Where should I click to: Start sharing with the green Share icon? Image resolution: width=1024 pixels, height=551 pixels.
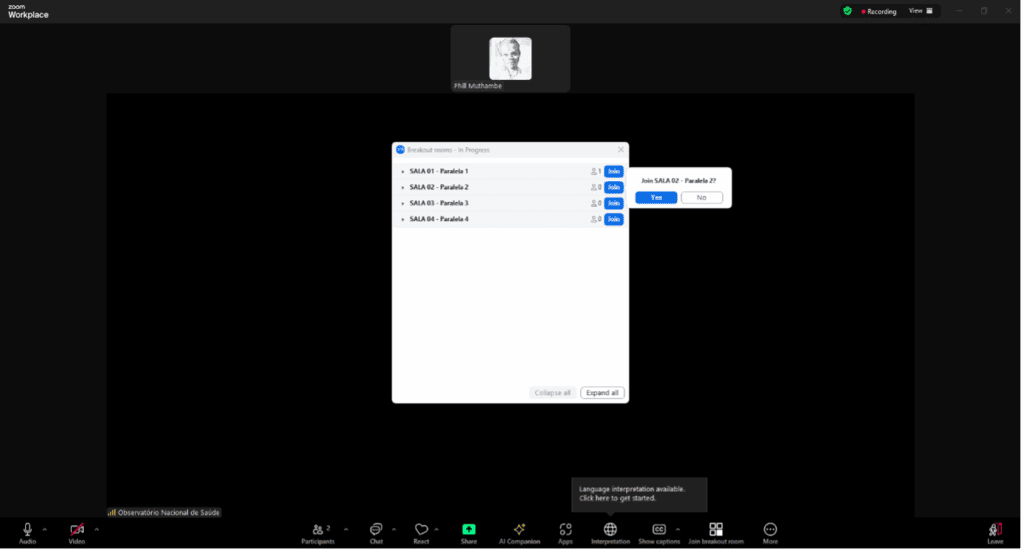pyautogui.click(x=469, y=529)
